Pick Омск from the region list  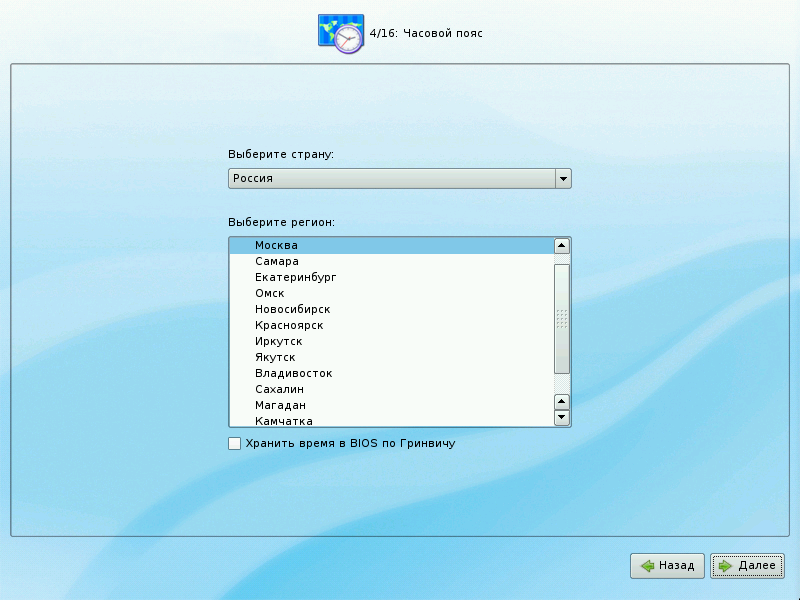[x=270, y=293]
